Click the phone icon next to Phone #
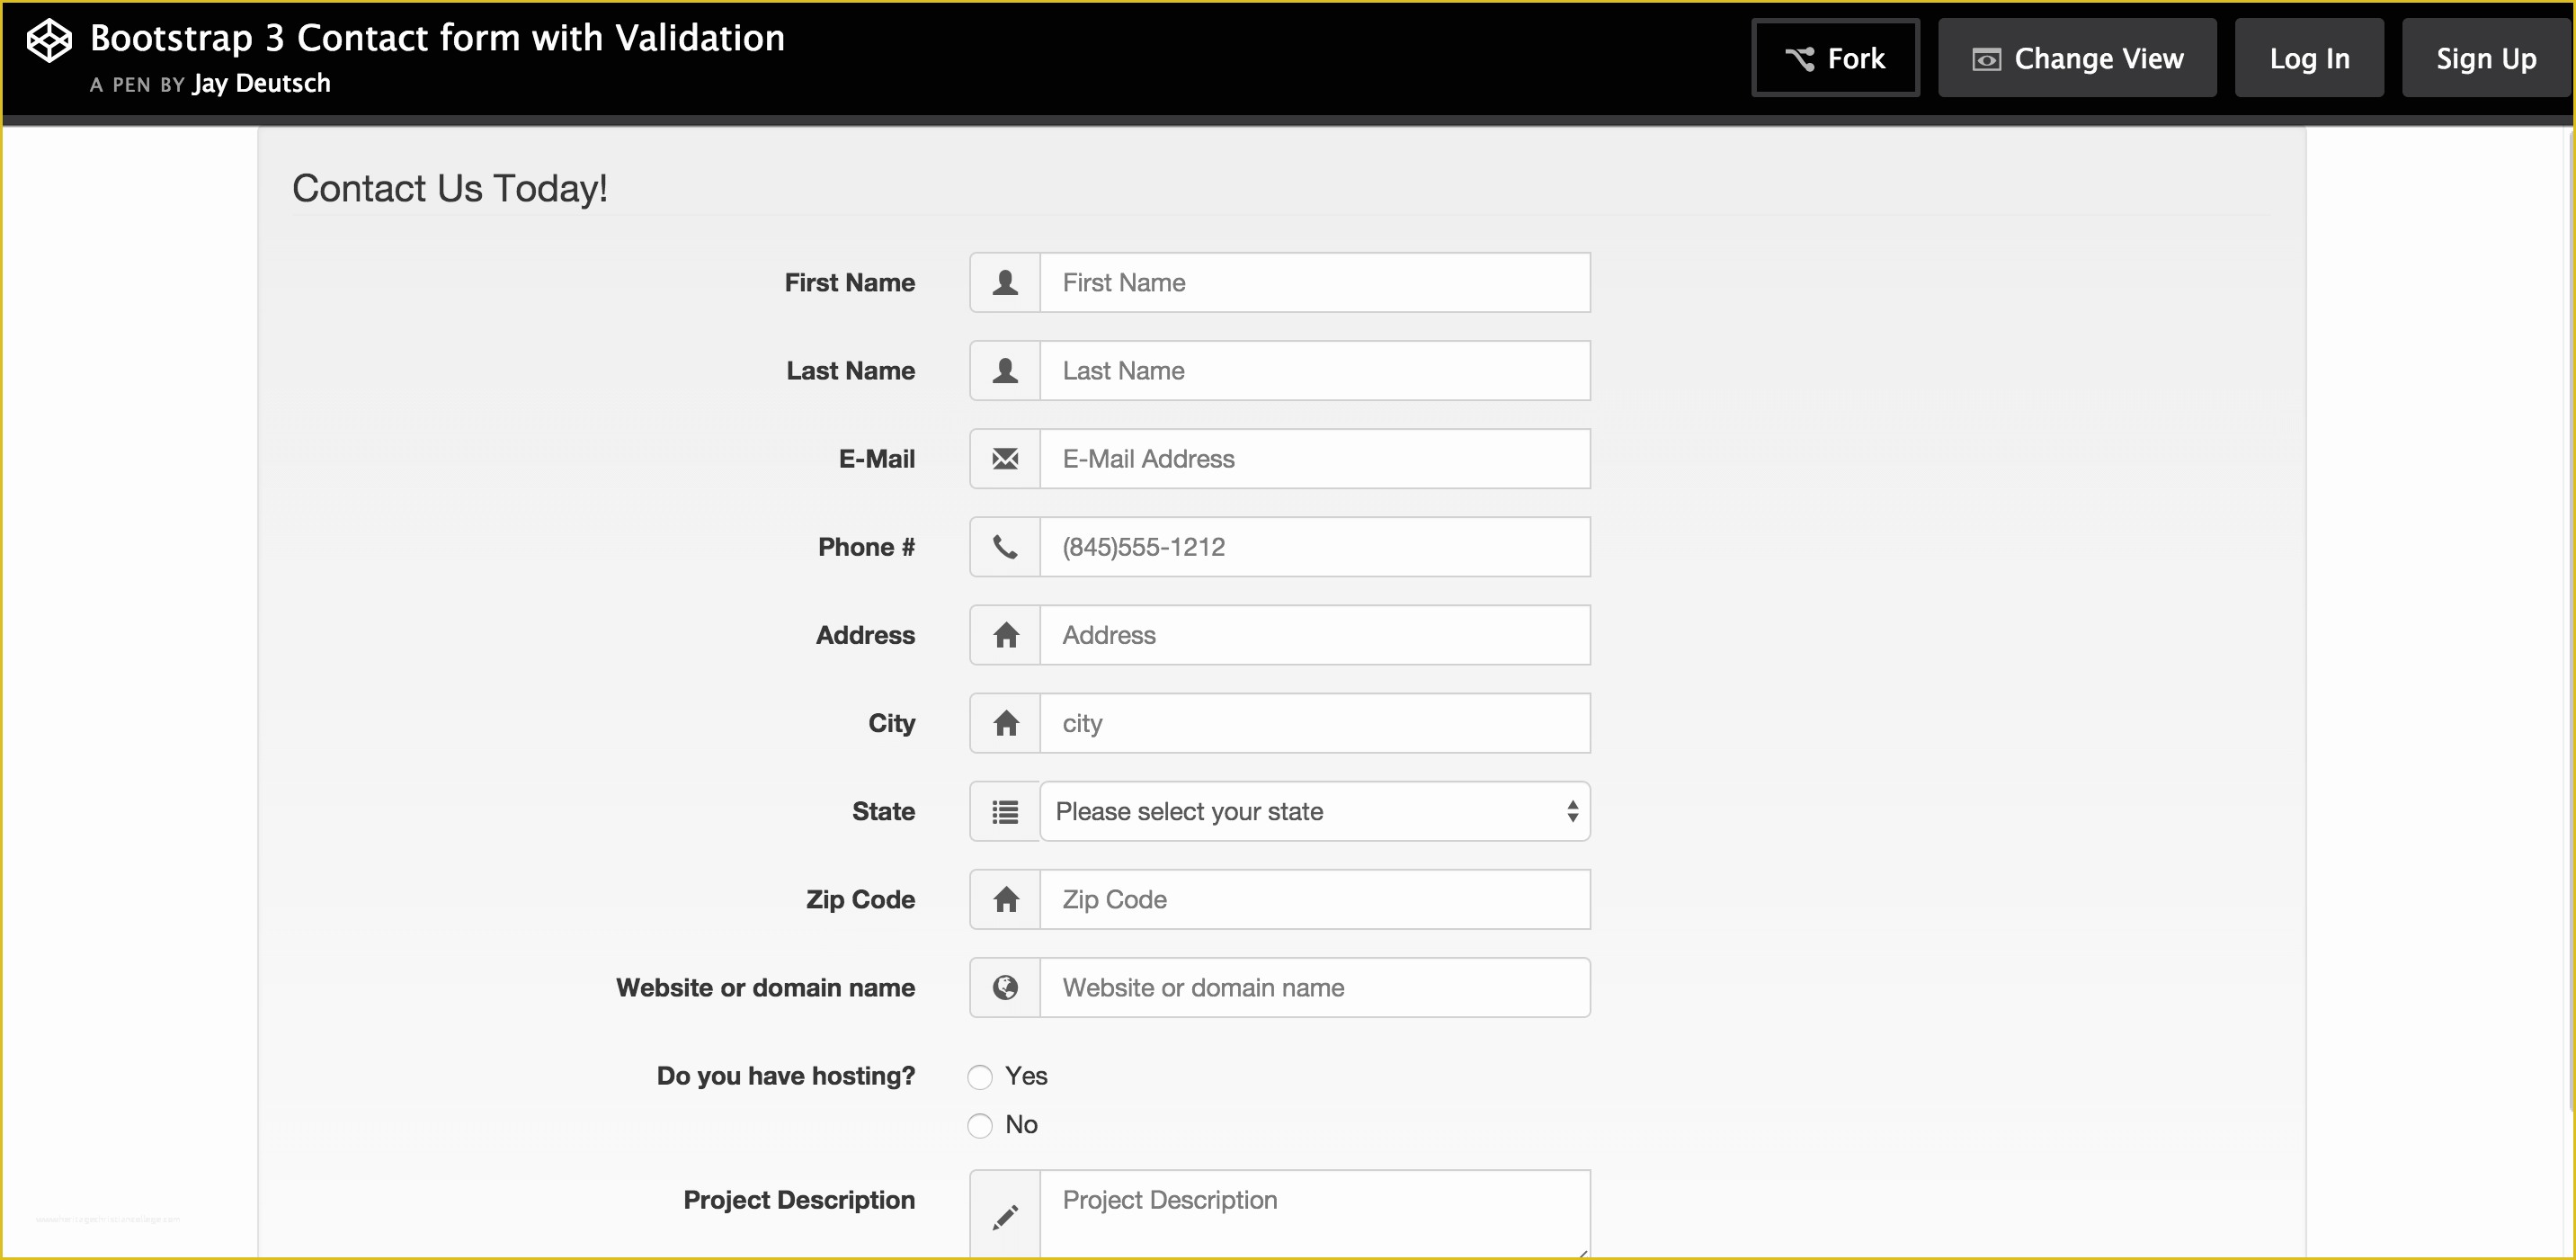Screen dimensions: 2576x1260 pyautogui.click(x=1003, y=547)
